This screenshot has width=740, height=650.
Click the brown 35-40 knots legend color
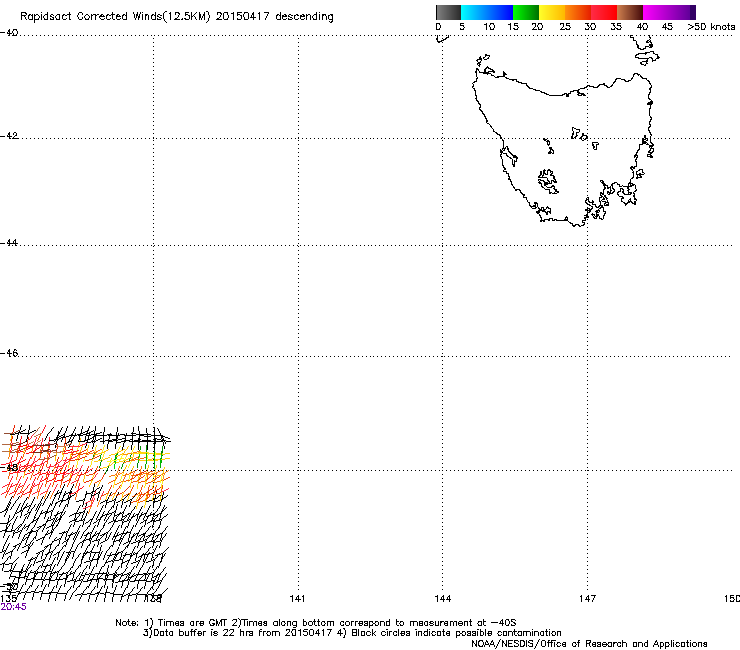(x=630, y=12)
